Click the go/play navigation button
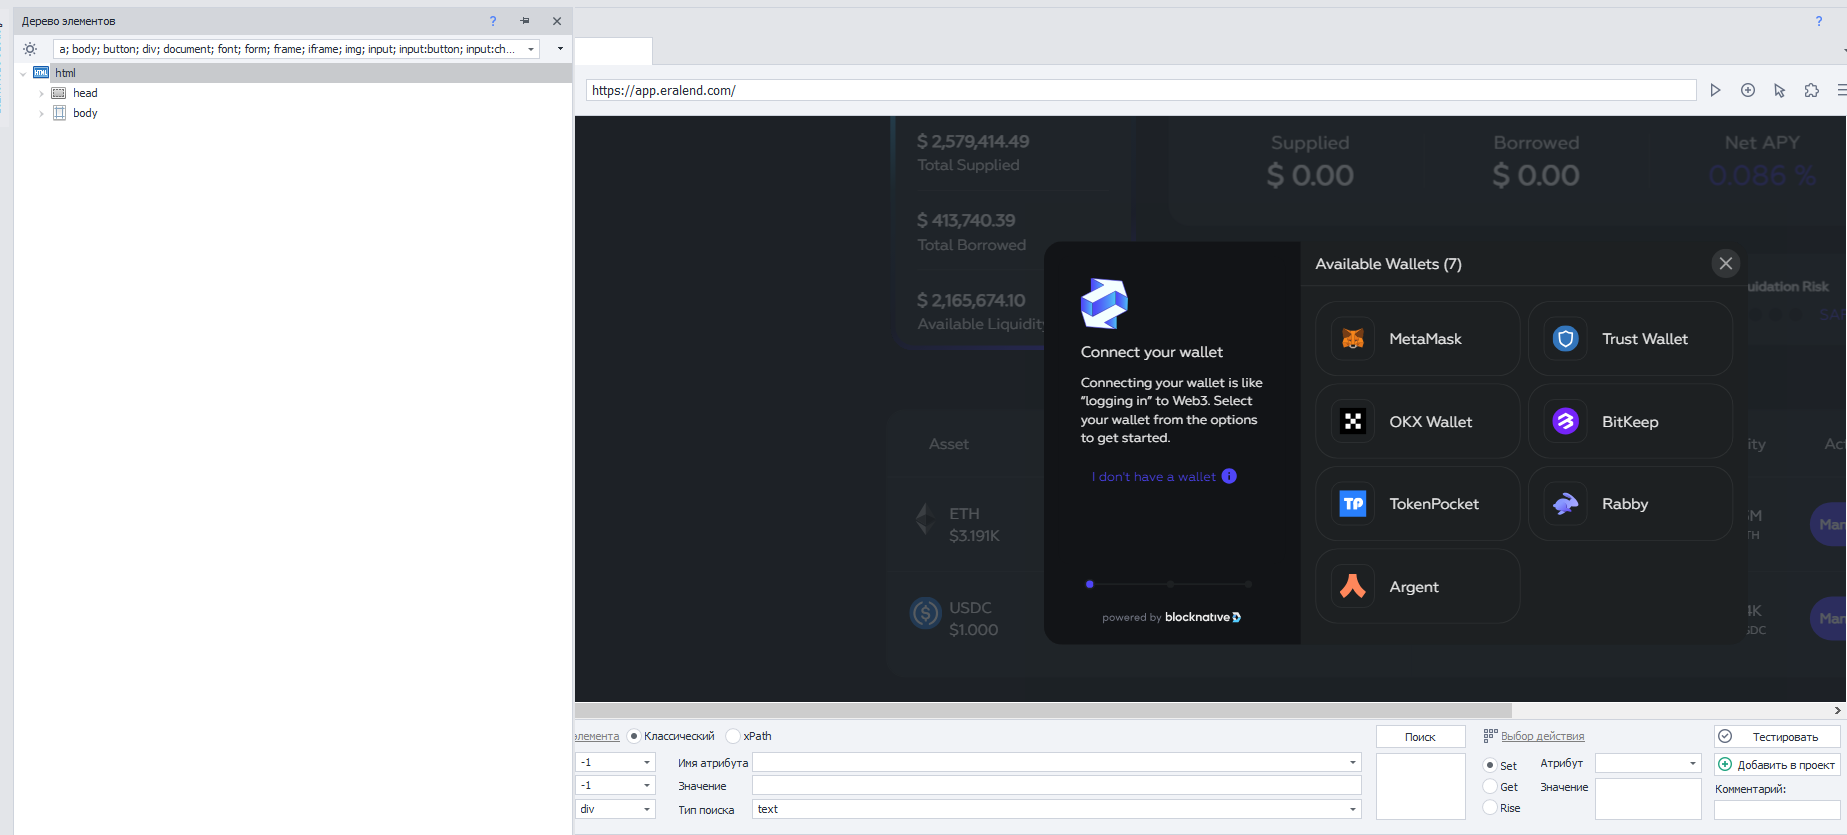The width and height of the screenshot is (1847, 835). pos(1716,90)
